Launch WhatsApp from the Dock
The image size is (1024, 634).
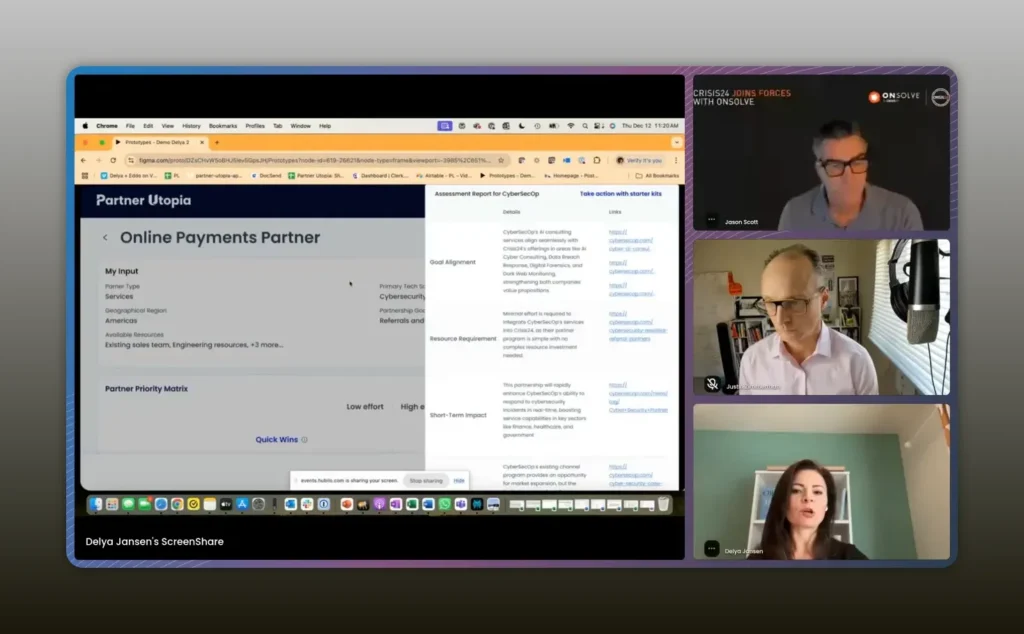[x=444, y=504]
